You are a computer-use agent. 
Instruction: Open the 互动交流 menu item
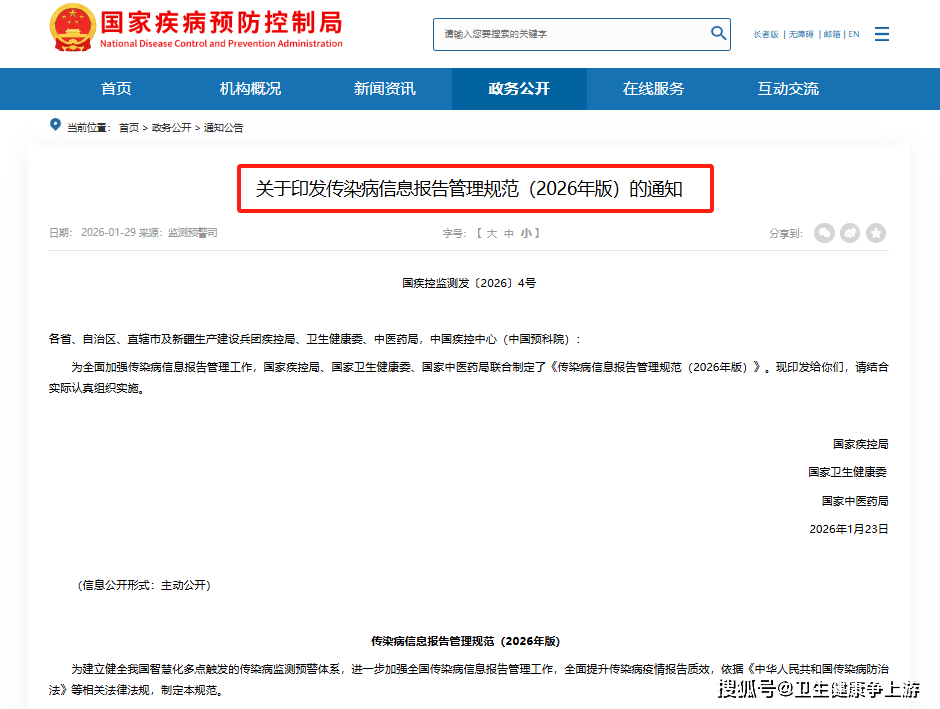click(x=787, y=89)
